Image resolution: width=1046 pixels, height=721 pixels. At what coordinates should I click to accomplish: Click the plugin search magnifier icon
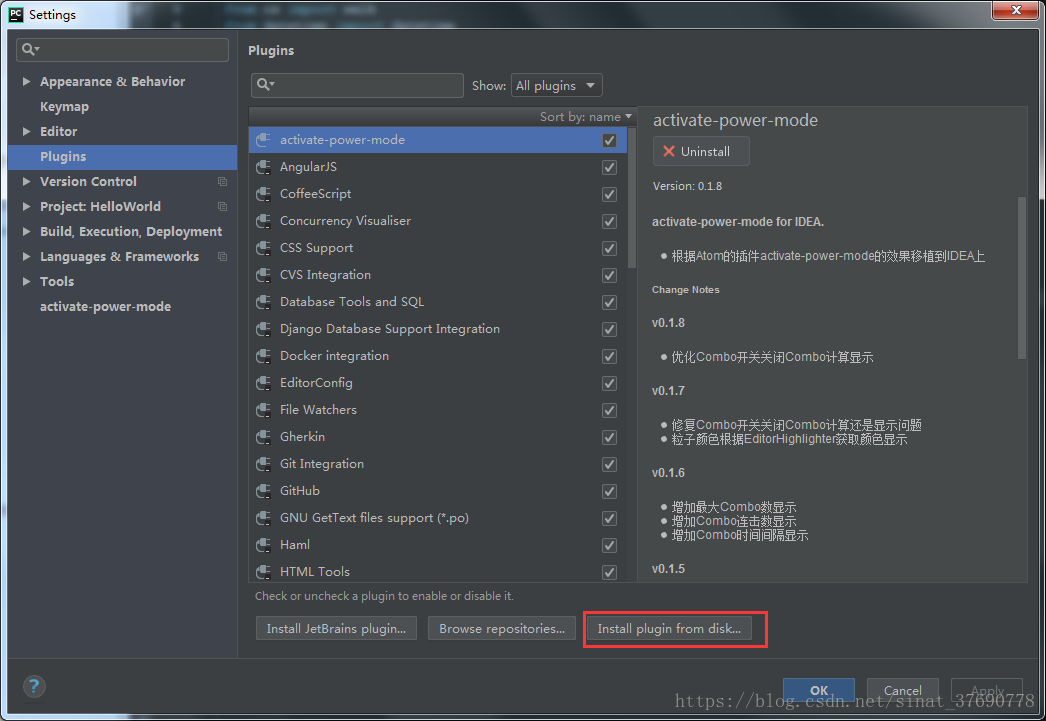(x=266, y=85)
